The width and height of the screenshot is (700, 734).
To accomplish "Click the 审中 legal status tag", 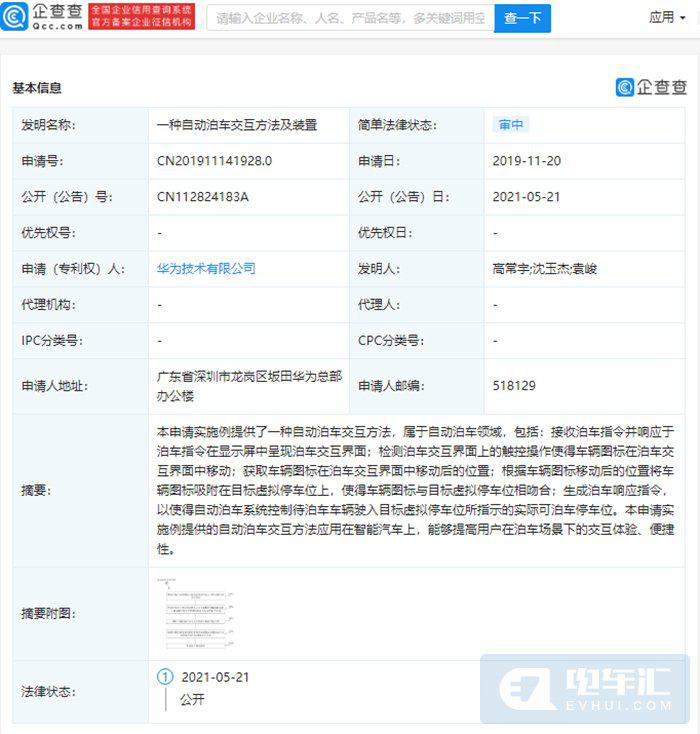I will coord(510,125).
